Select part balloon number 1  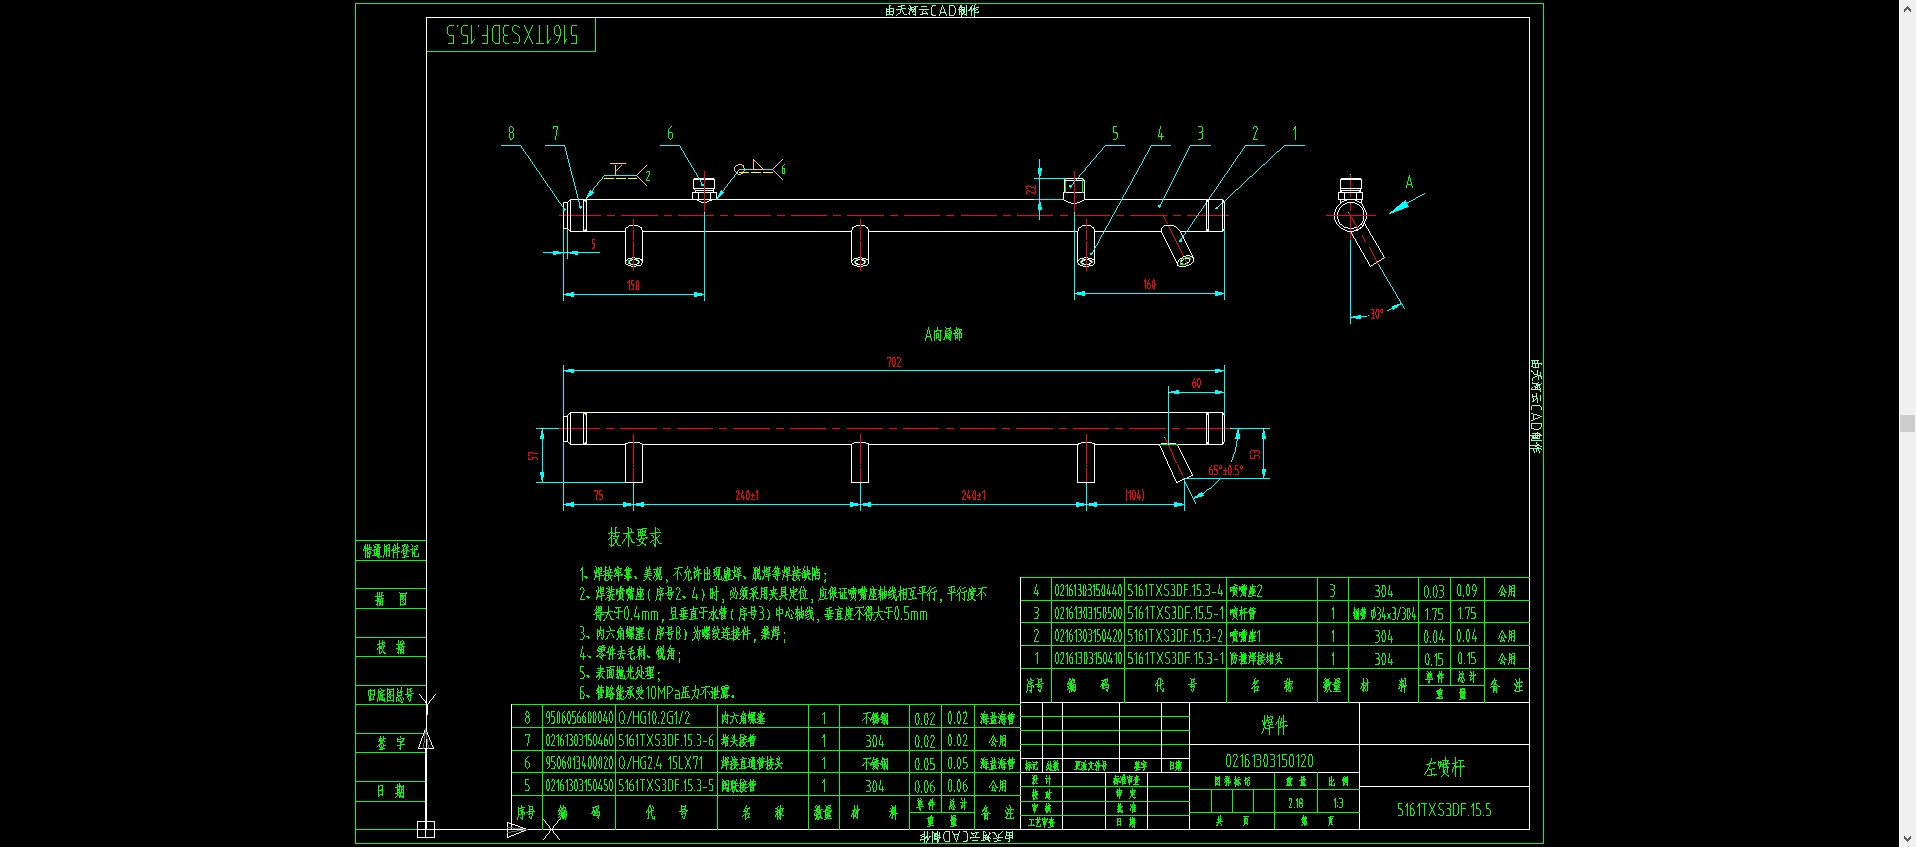pyautogui.click(x=1294, y=134)
